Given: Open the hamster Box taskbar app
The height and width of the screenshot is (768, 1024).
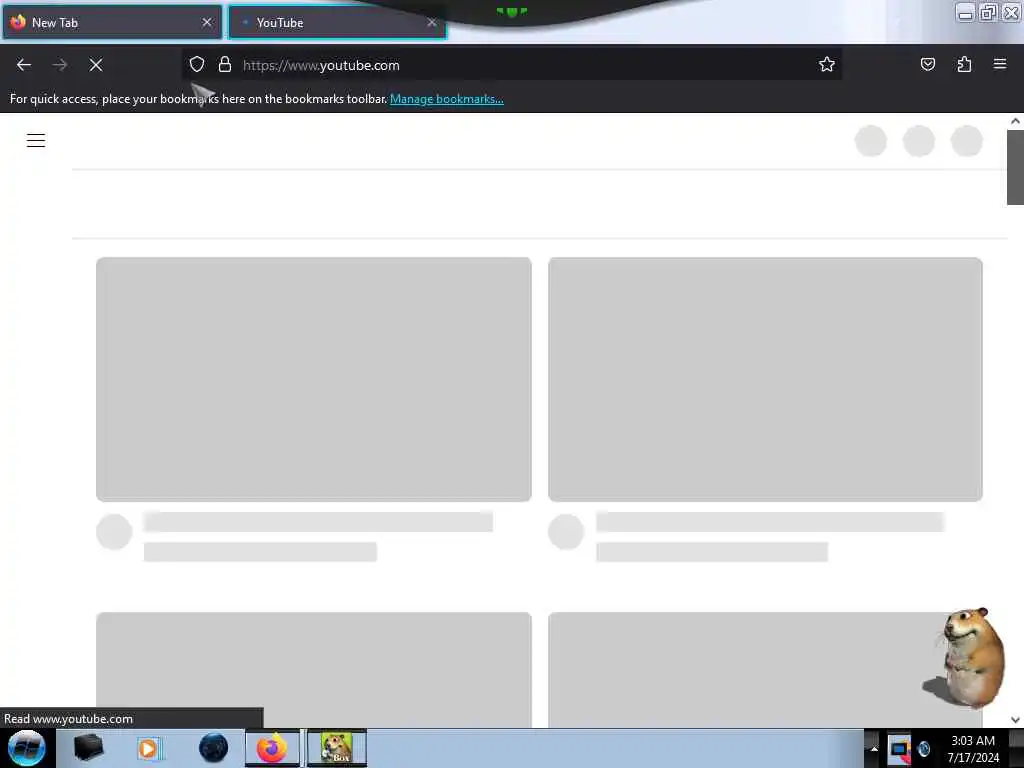Looking at the screenshot, I should click(x=336, y=748).
